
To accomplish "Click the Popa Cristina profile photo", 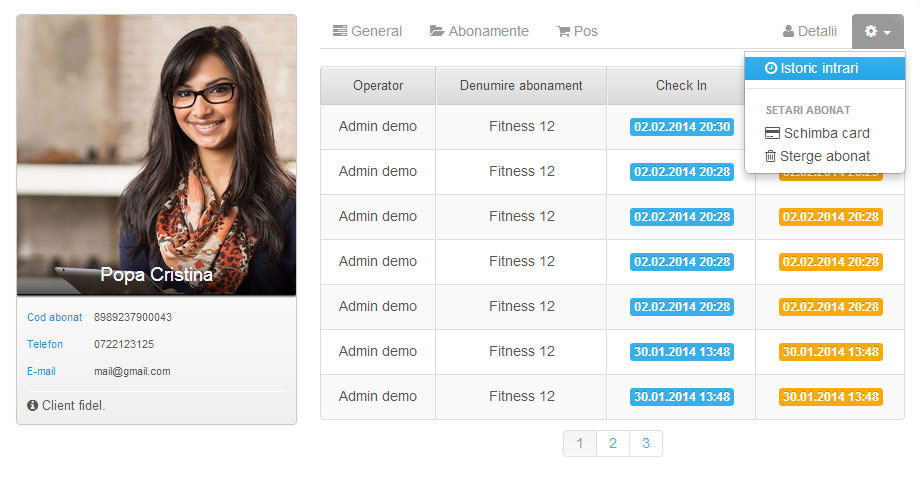I will pyautogui.click(x=157, y=150).
